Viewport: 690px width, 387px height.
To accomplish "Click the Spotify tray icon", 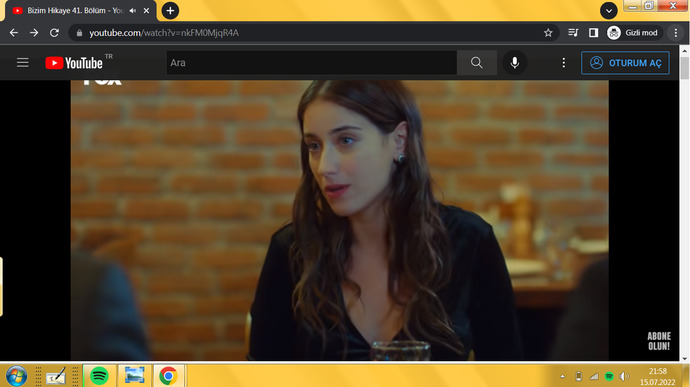I will (x=609, y=376).
